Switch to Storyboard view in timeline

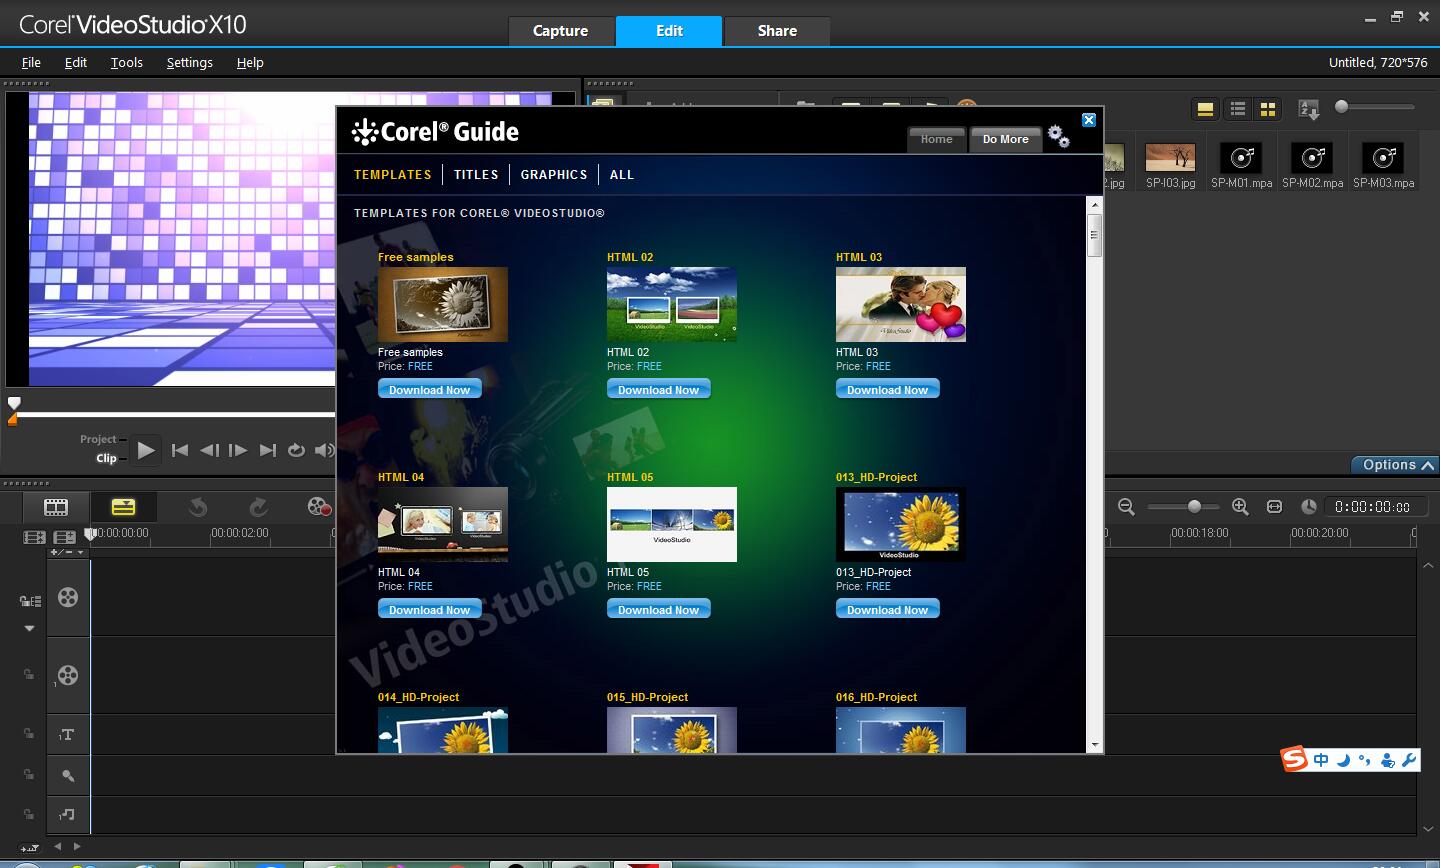coord(56,507)
